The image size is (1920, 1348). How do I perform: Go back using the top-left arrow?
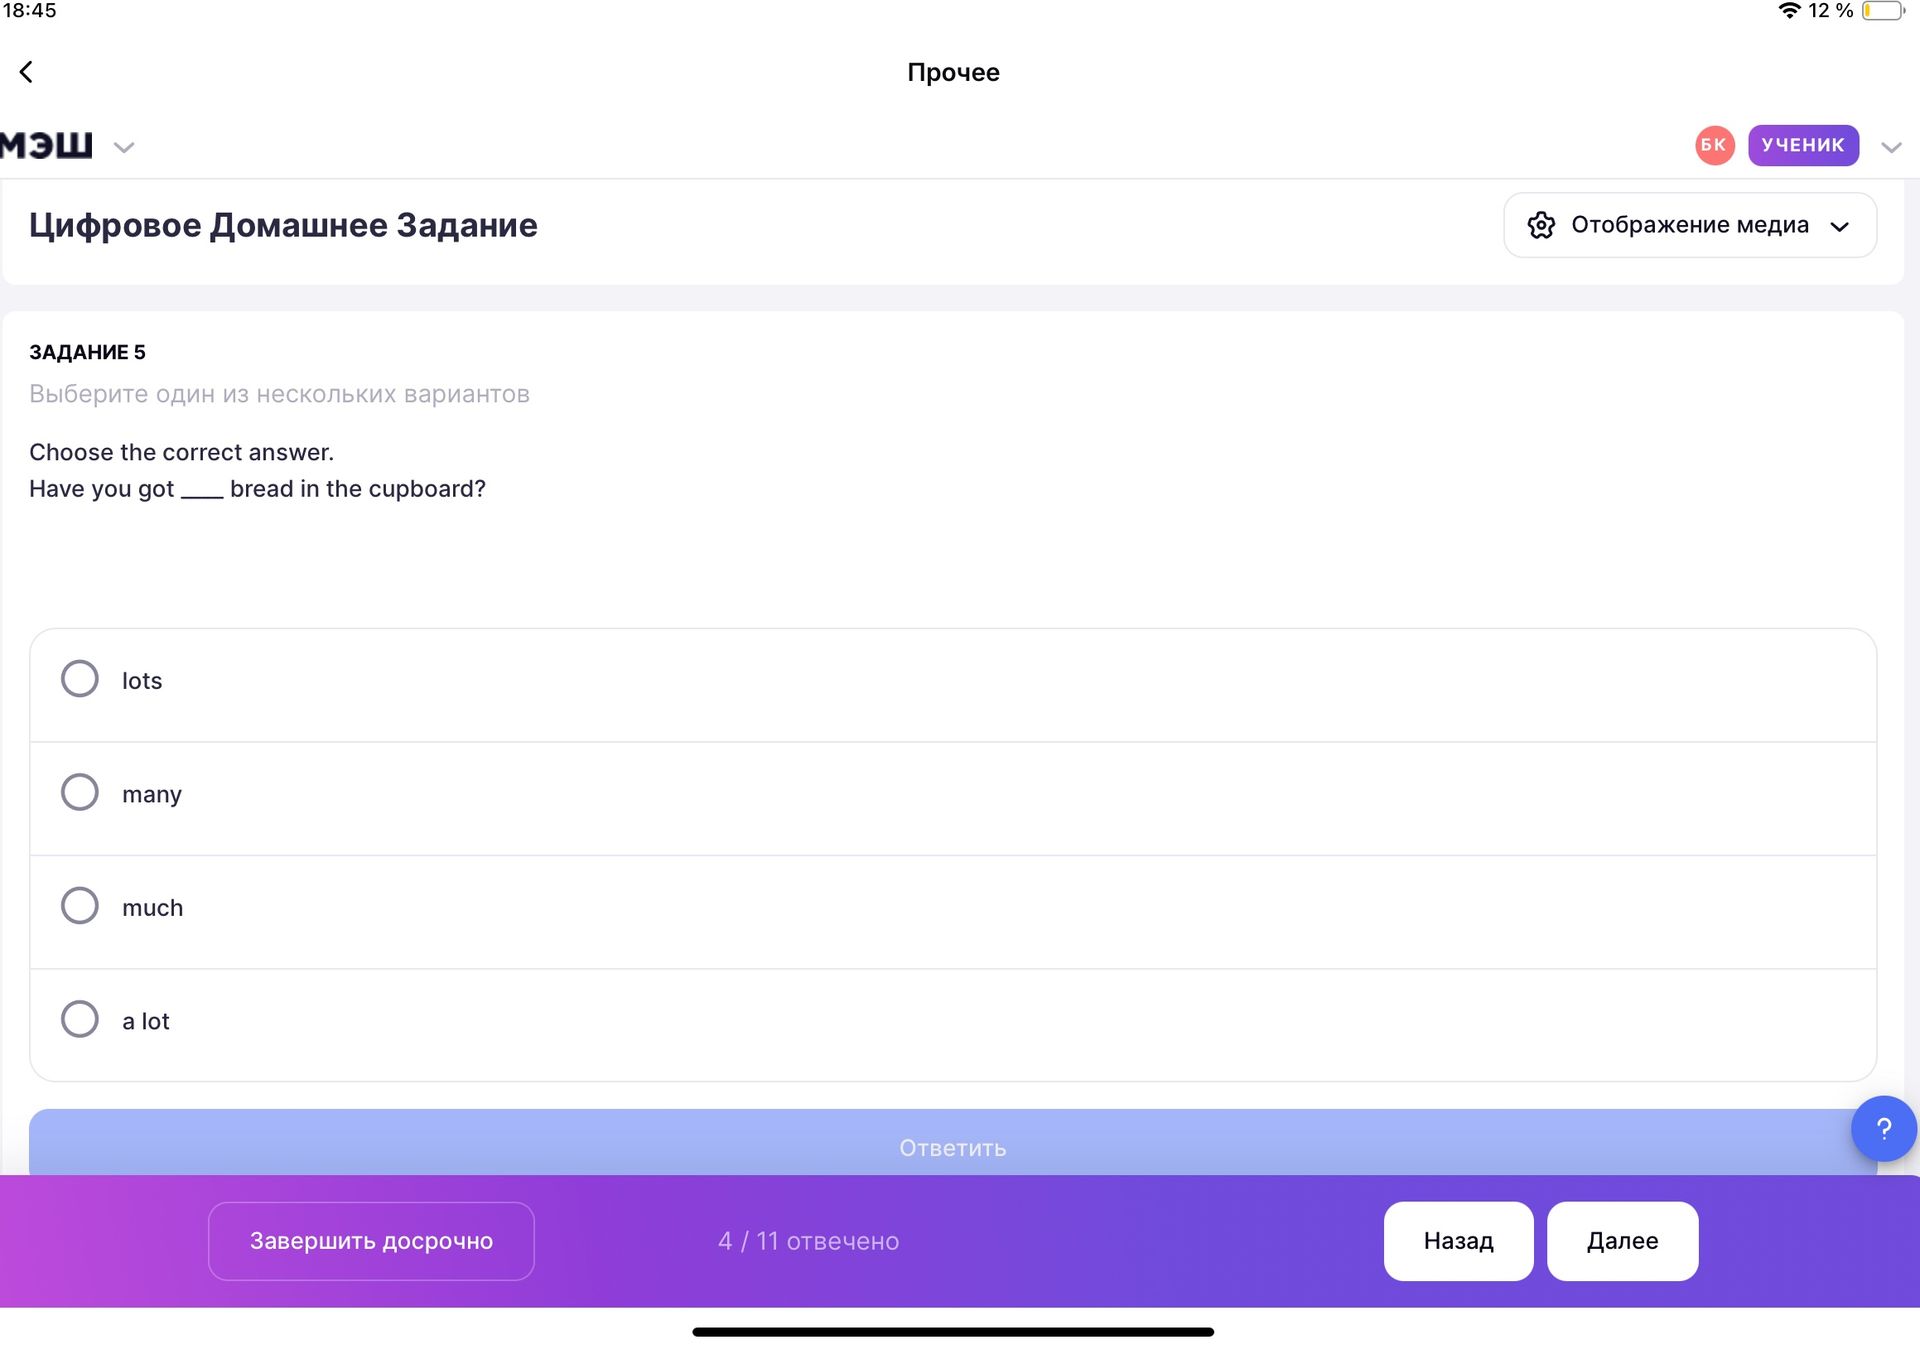[x=26, y=72]
